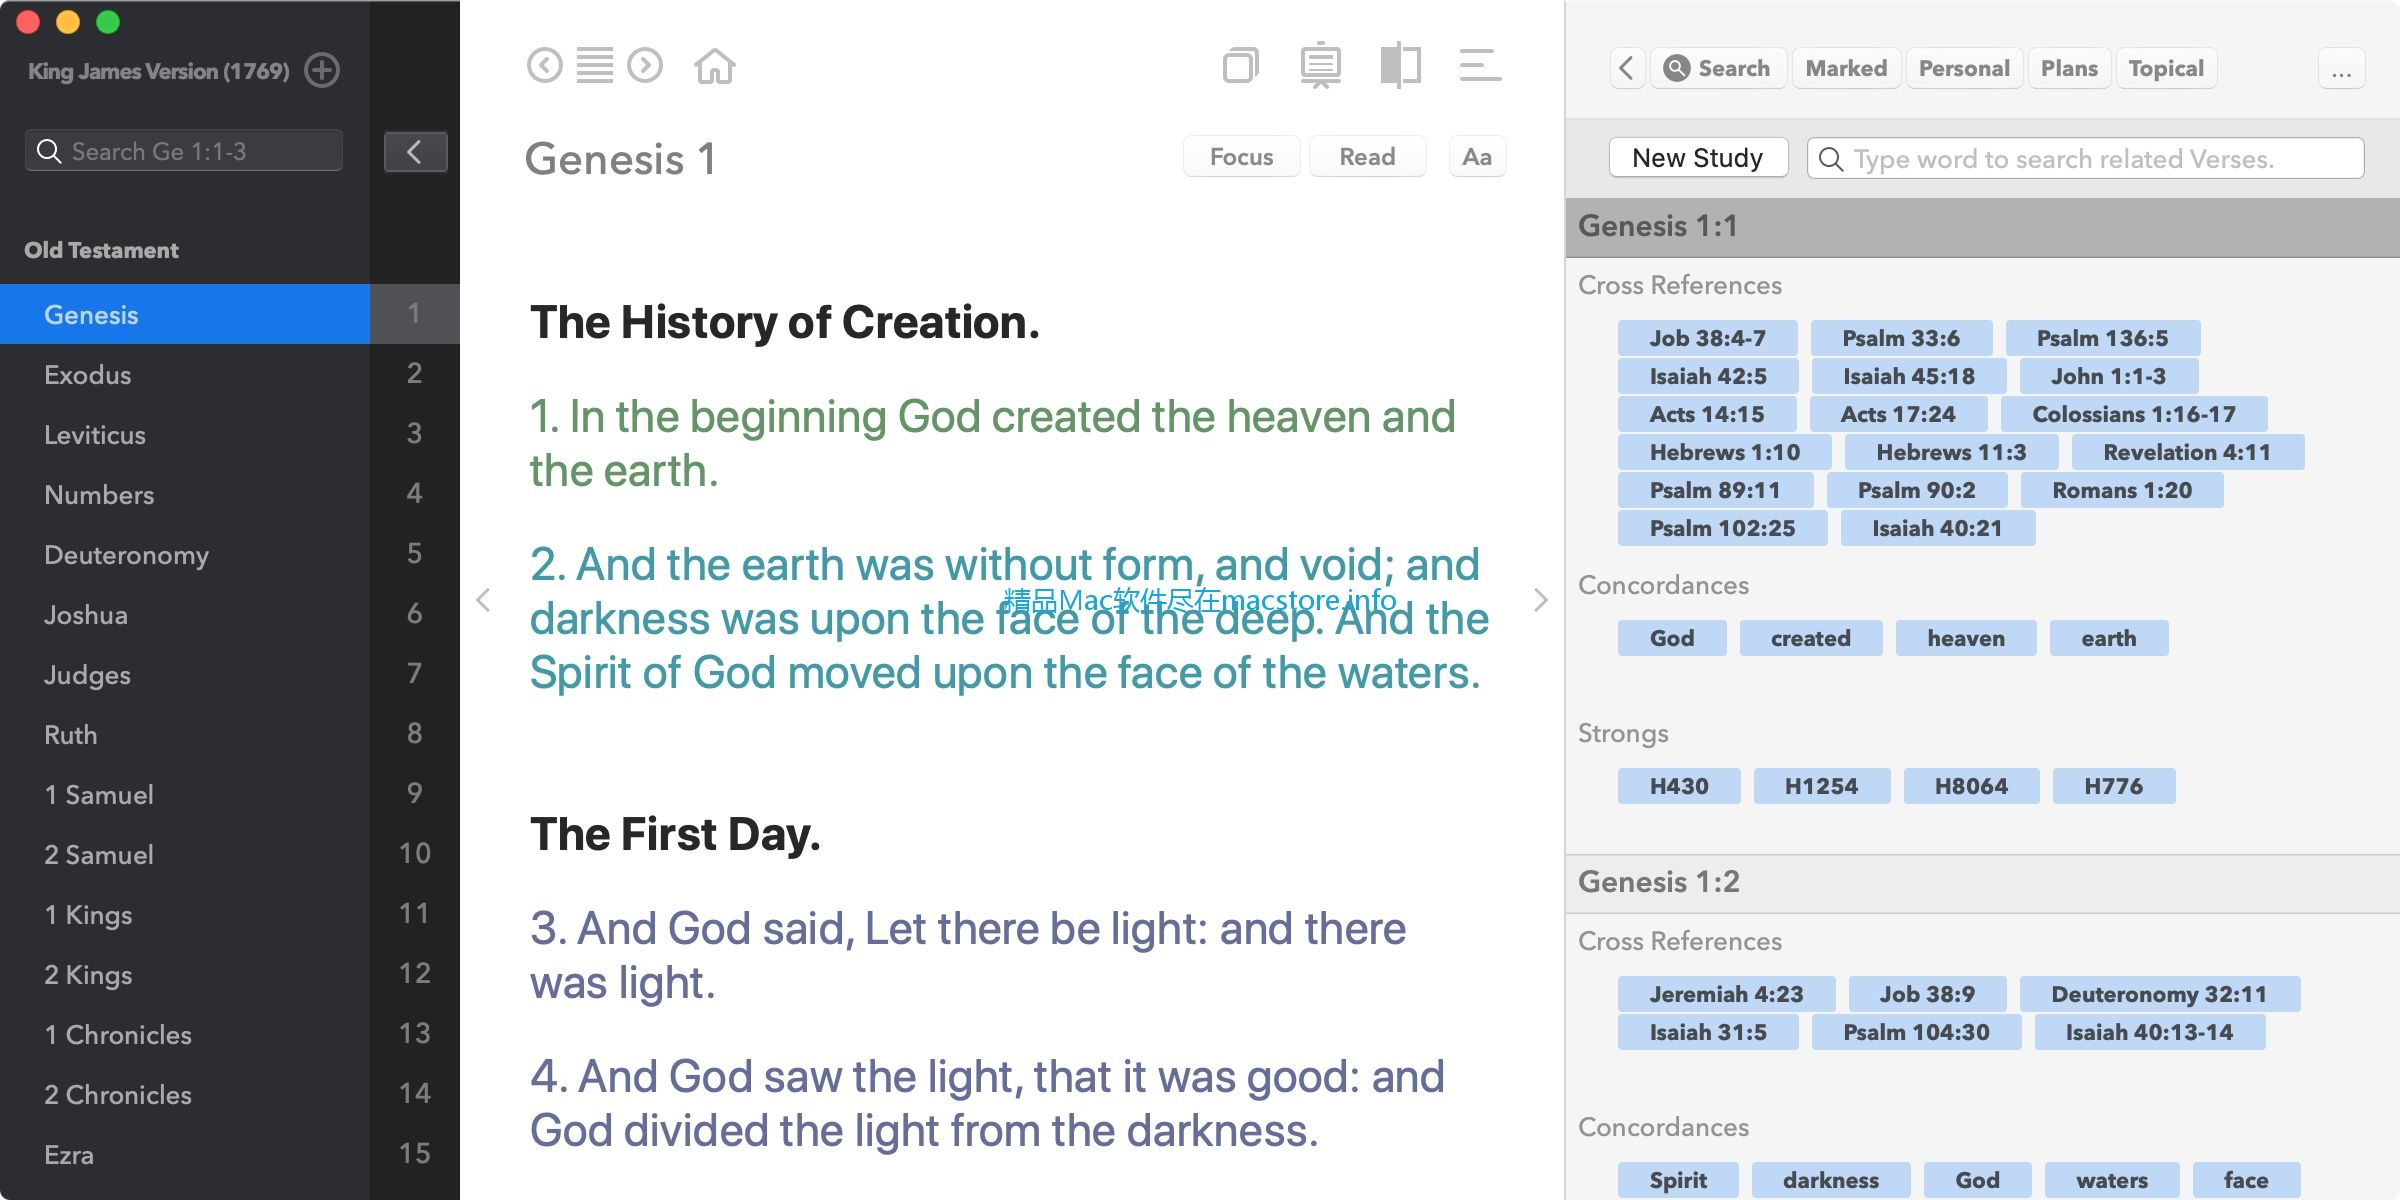
Task: Open the Topical tab
Action: point(2166,68)
